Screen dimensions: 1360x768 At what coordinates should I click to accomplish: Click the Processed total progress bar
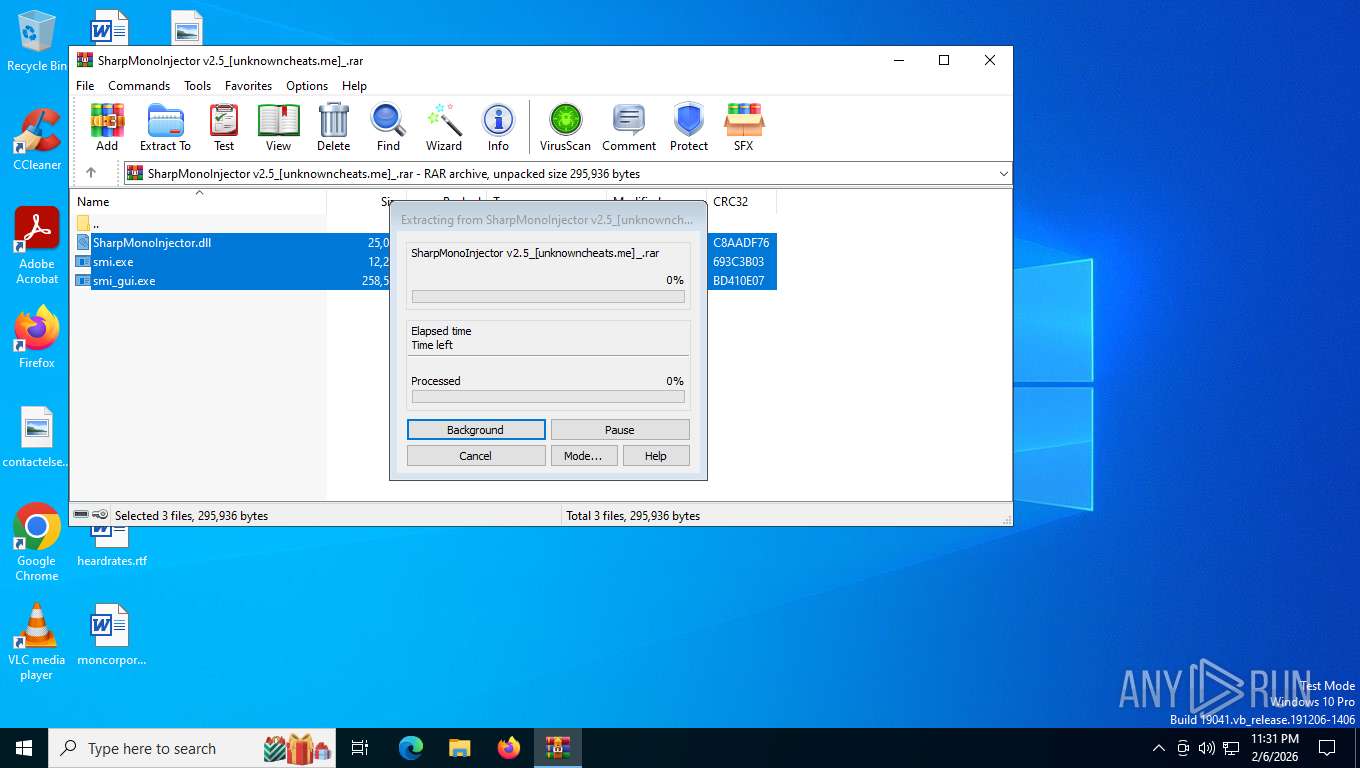[x=548, y=397]
